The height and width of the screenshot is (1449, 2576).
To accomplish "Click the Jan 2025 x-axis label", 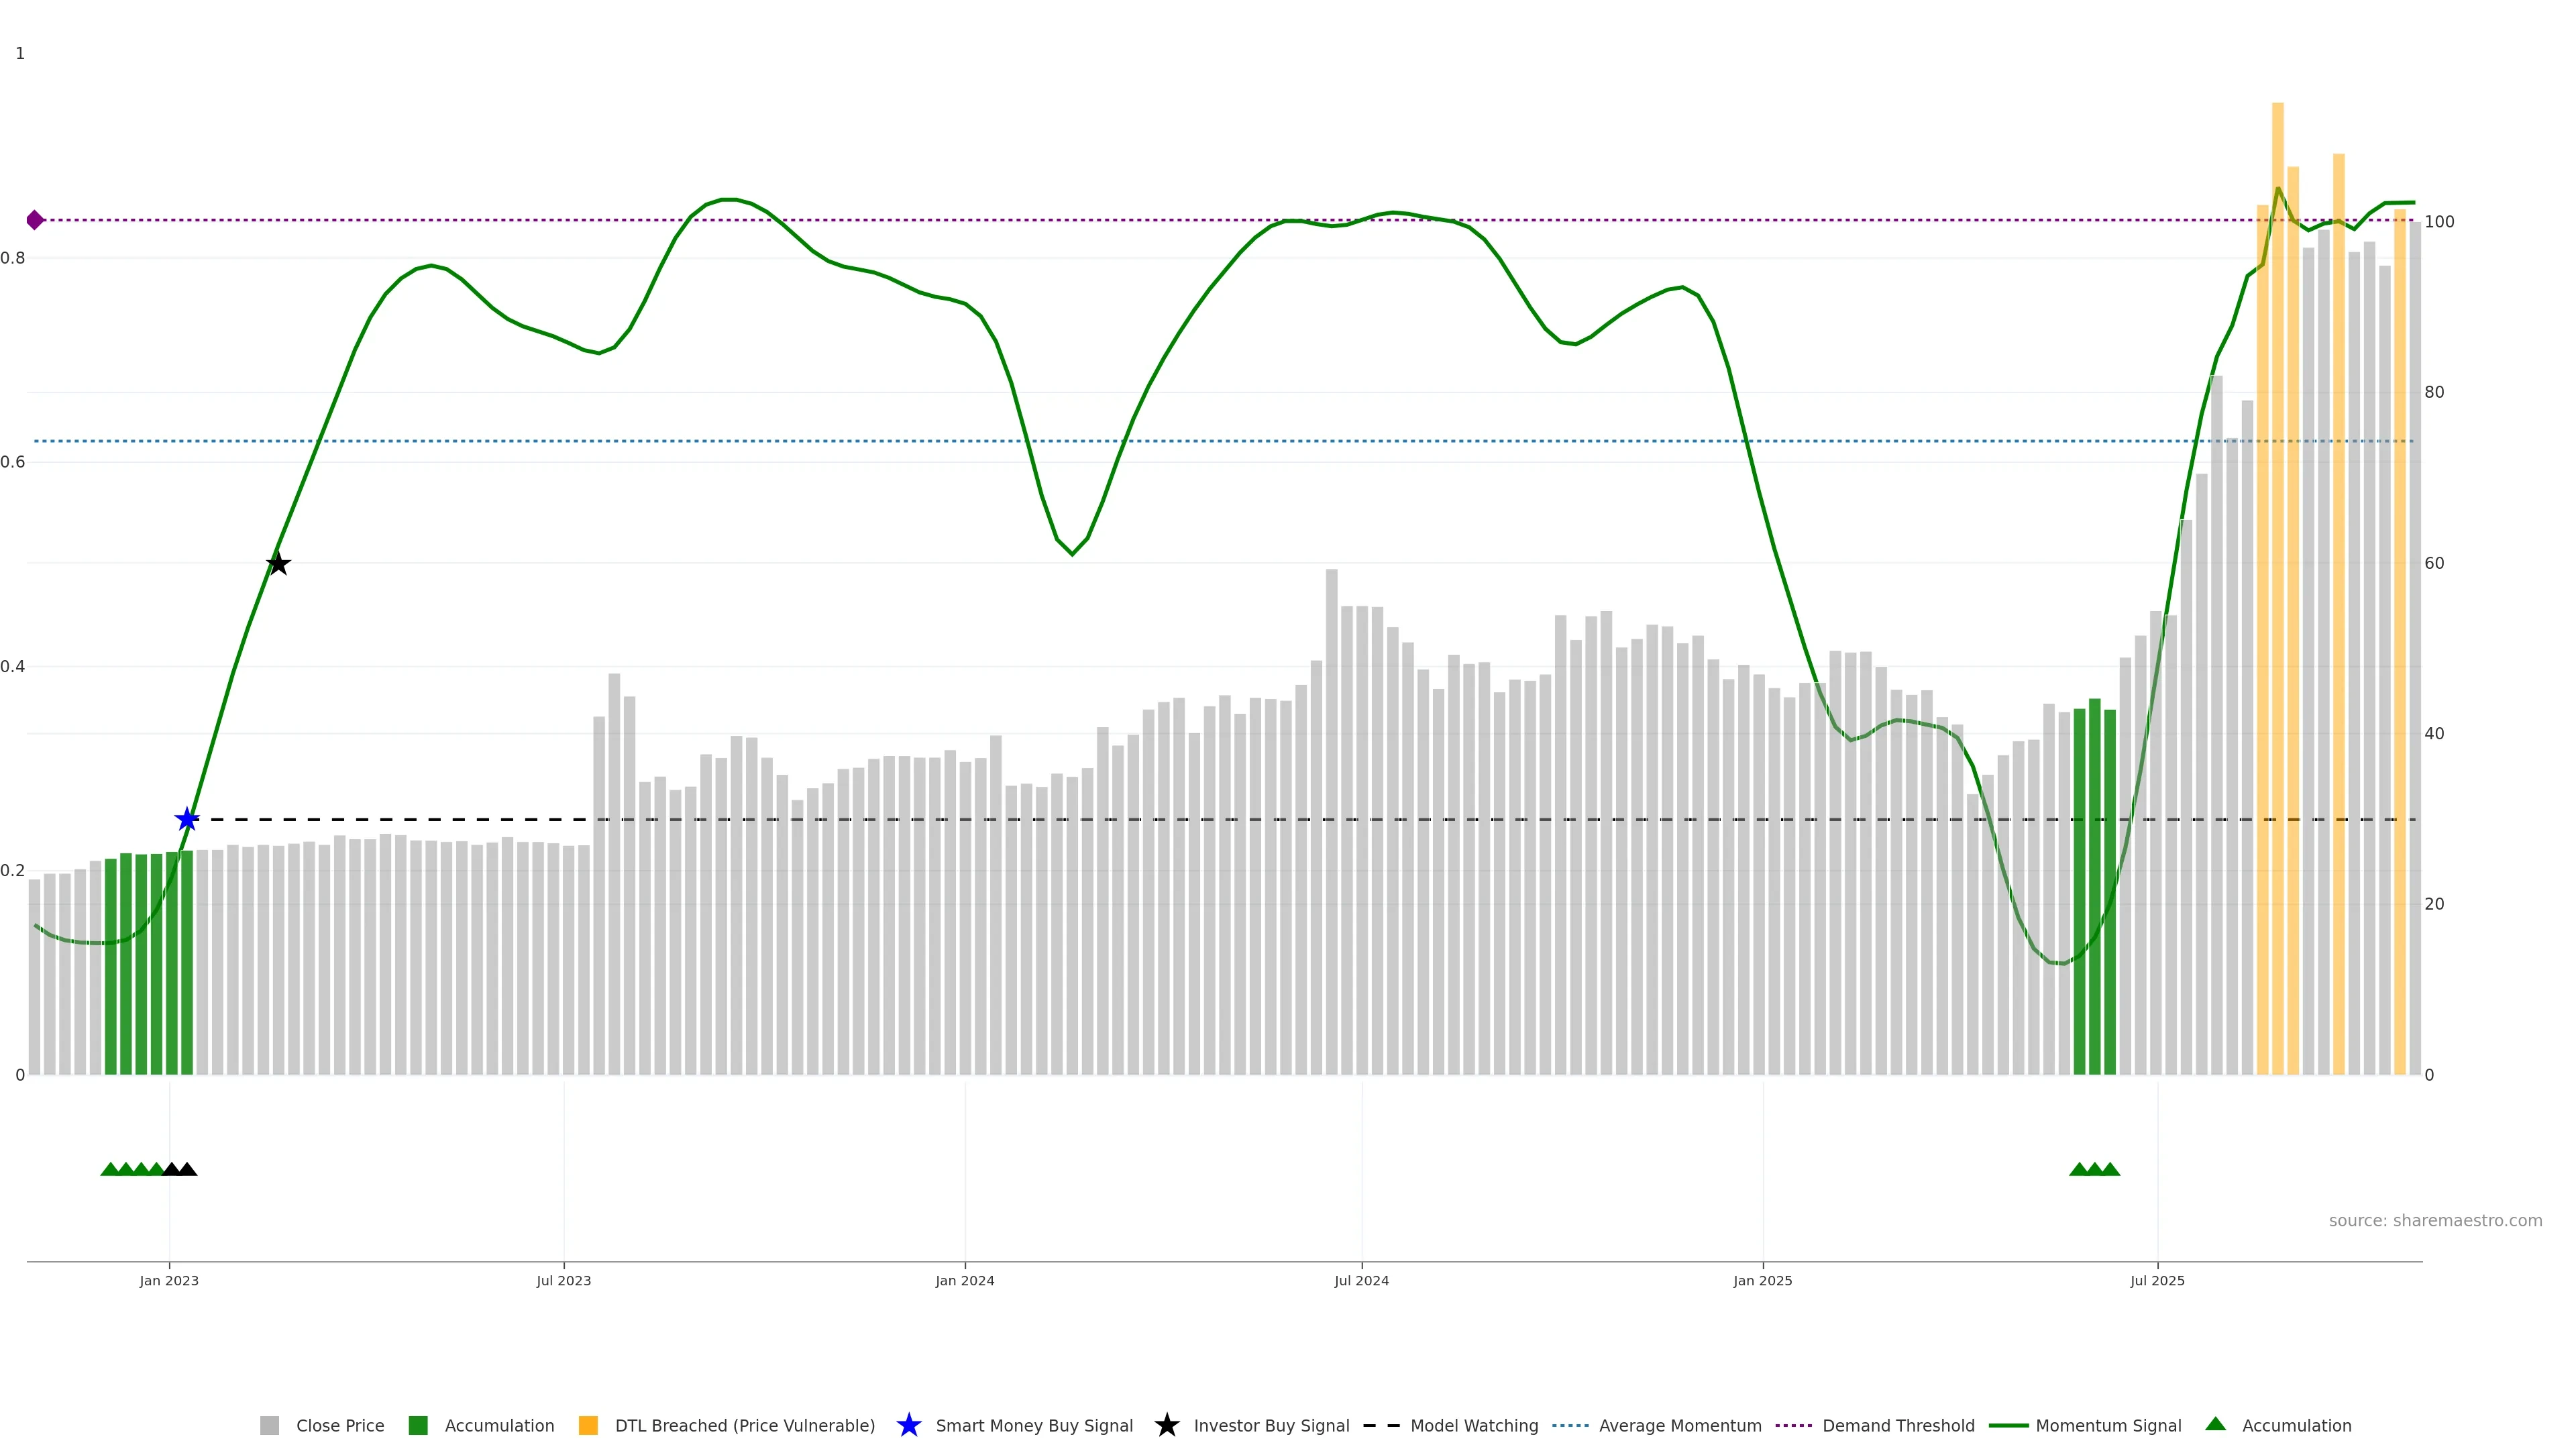I will coord(1763,1281).
